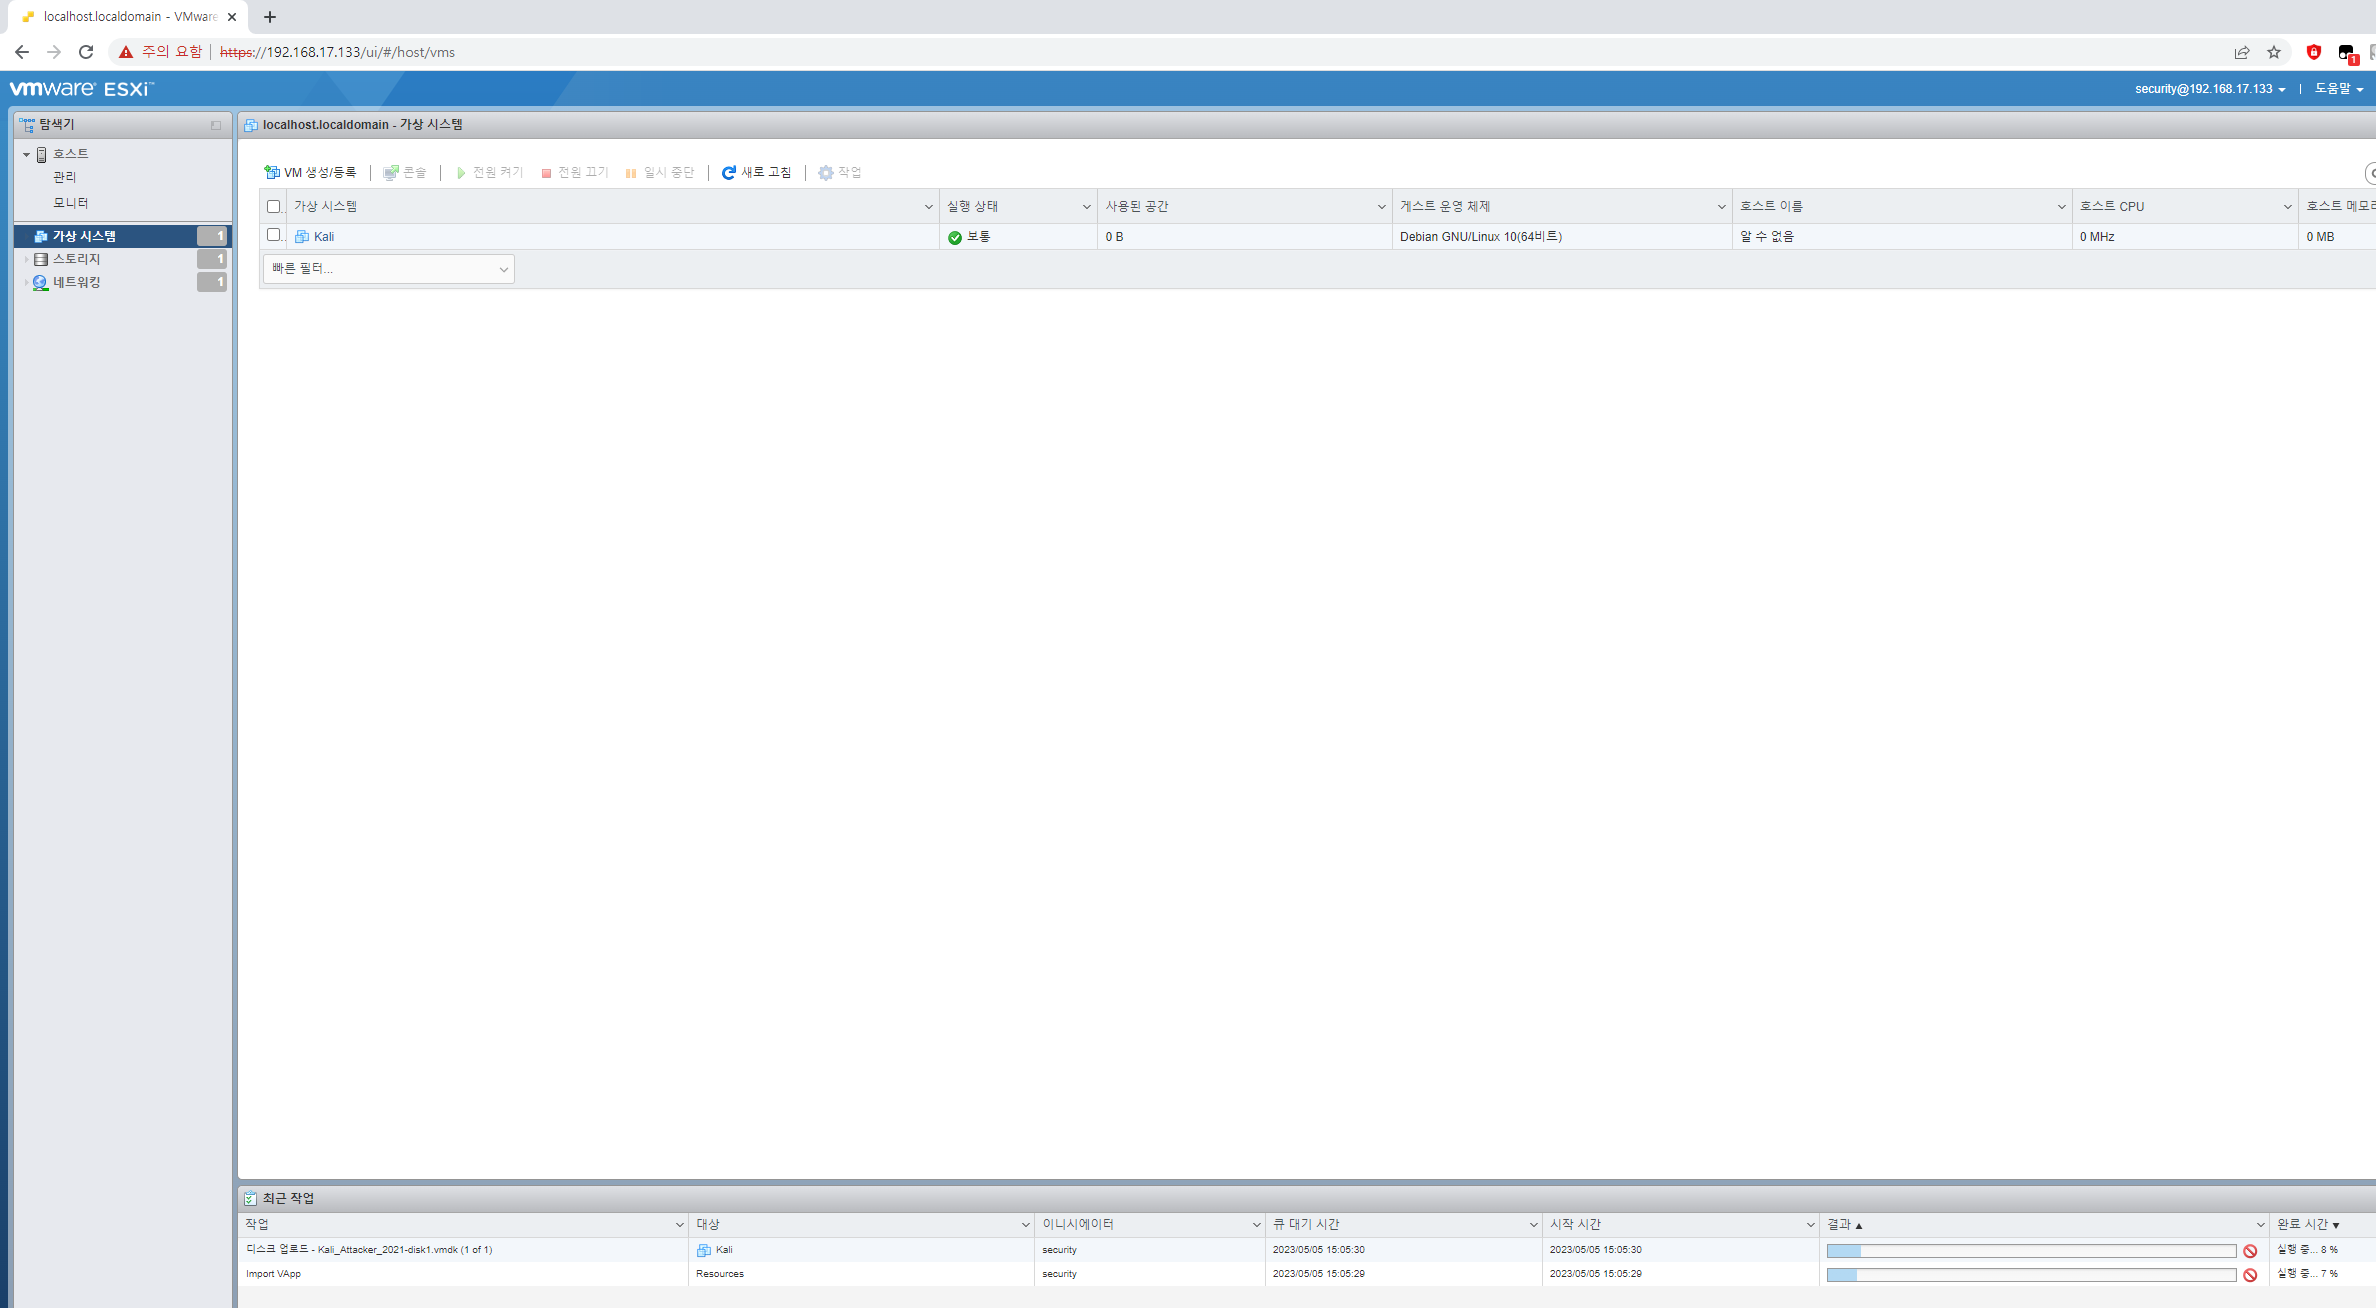Click the refresh (새로 고침) icon
Screen dimensions: 2376x1308
[729, 172]
